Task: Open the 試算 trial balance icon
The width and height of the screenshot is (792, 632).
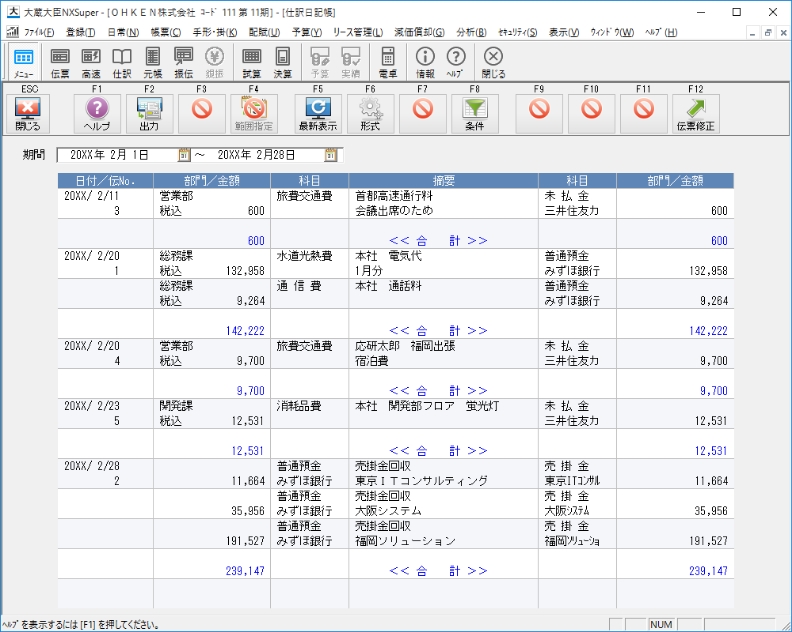Action: coord(252,63)
